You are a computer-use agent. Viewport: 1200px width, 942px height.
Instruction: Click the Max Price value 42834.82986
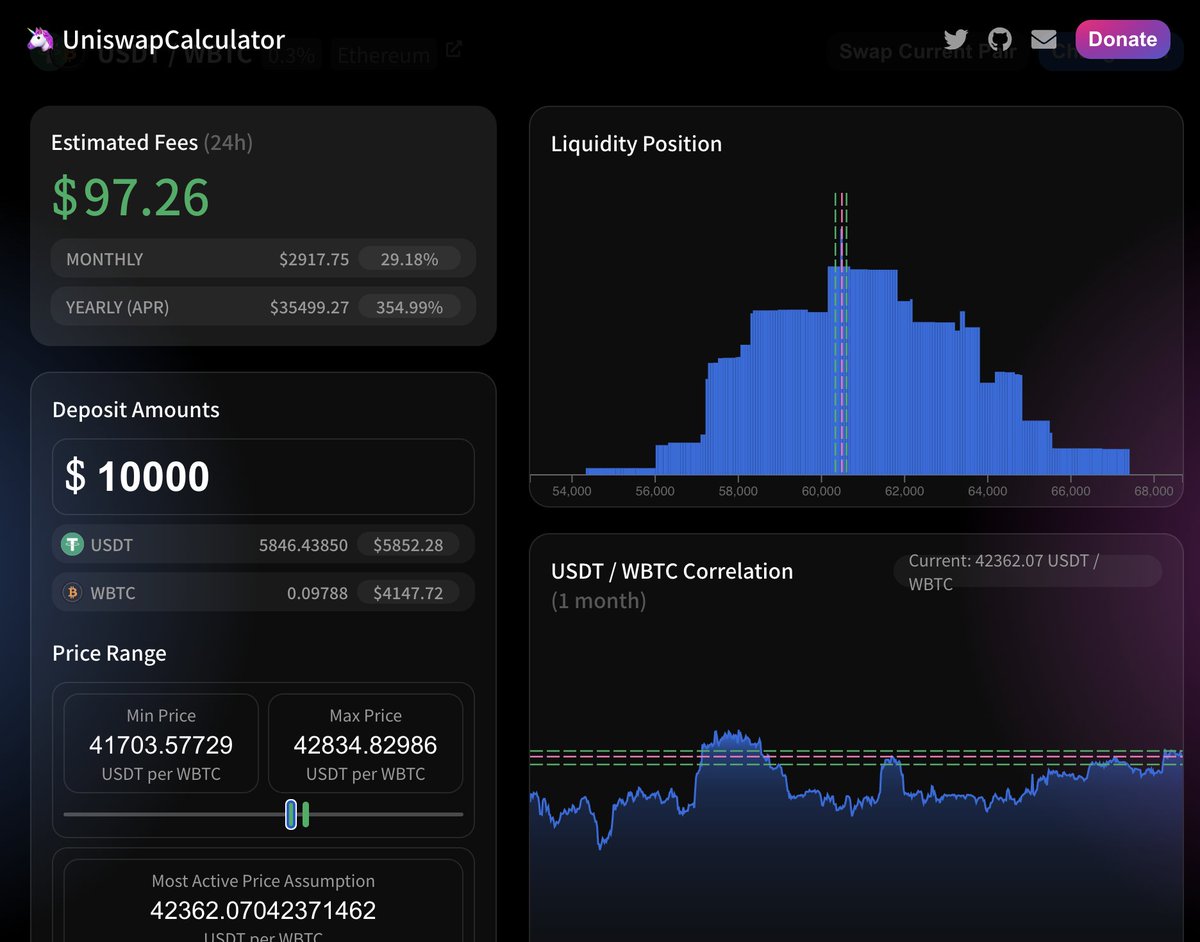365,745
